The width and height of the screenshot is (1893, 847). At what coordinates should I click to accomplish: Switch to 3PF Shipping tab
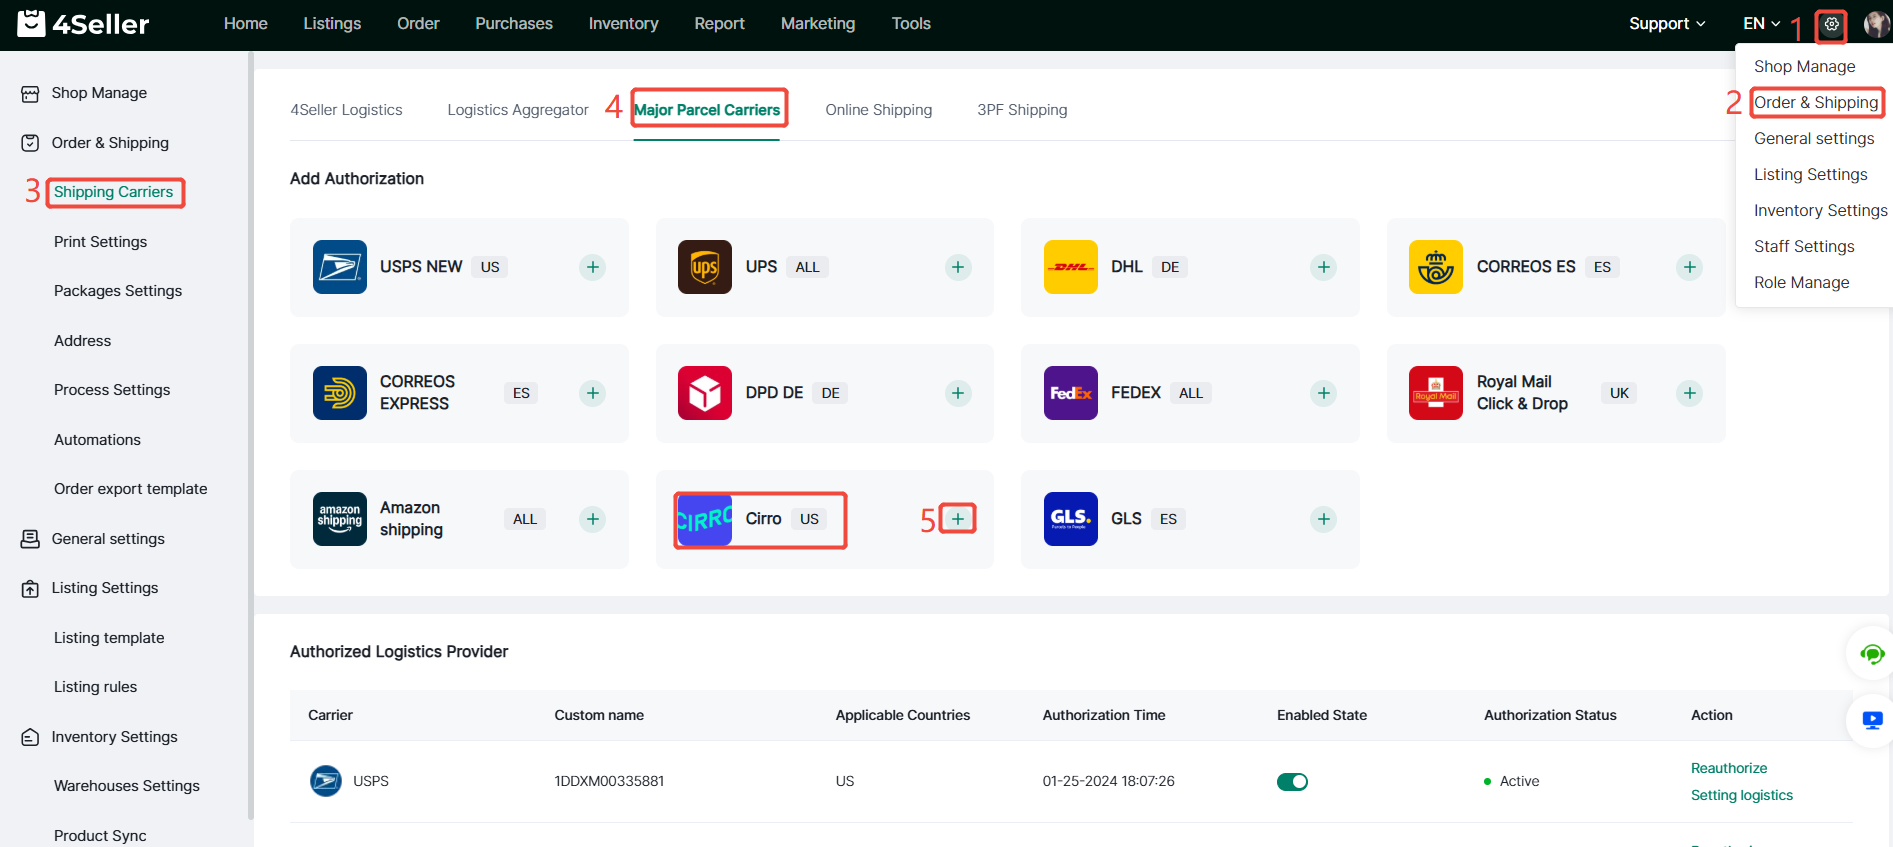[x=1022, y=110]
